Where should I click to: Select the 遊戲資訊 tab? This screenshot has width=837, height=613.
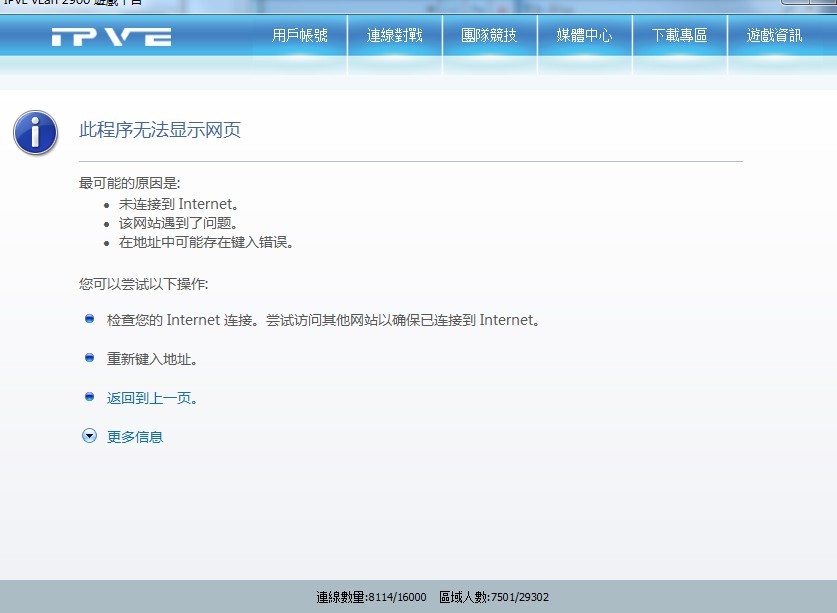(774, 36)
